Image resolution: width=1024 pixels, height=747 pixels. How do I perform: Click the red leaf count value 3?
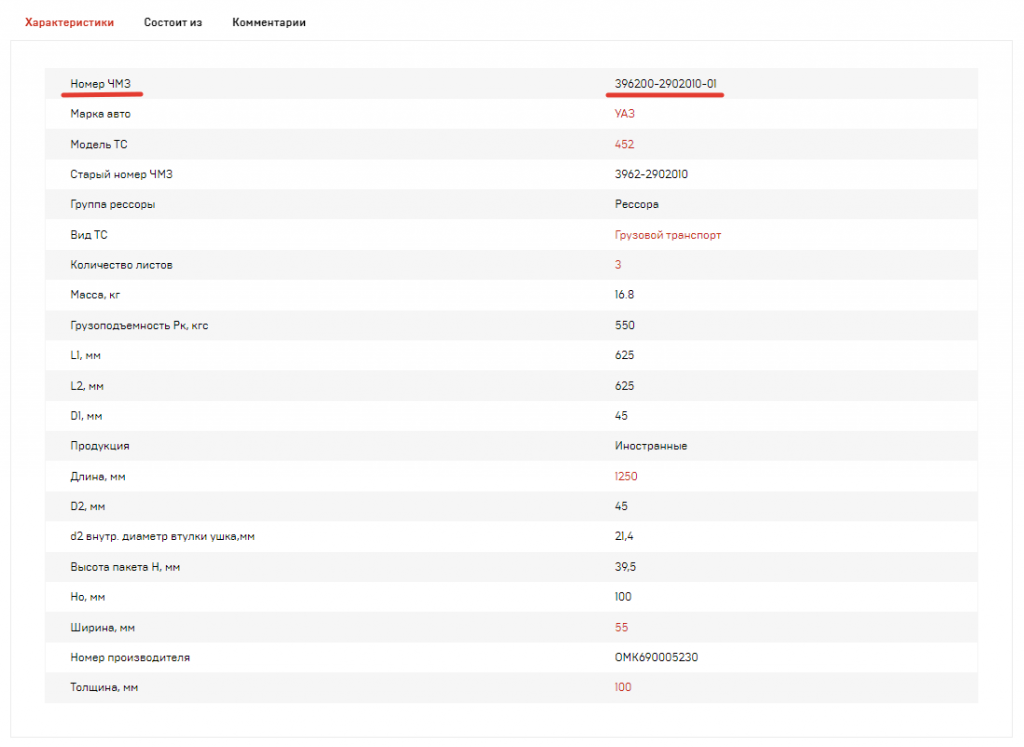click(618, 265)
